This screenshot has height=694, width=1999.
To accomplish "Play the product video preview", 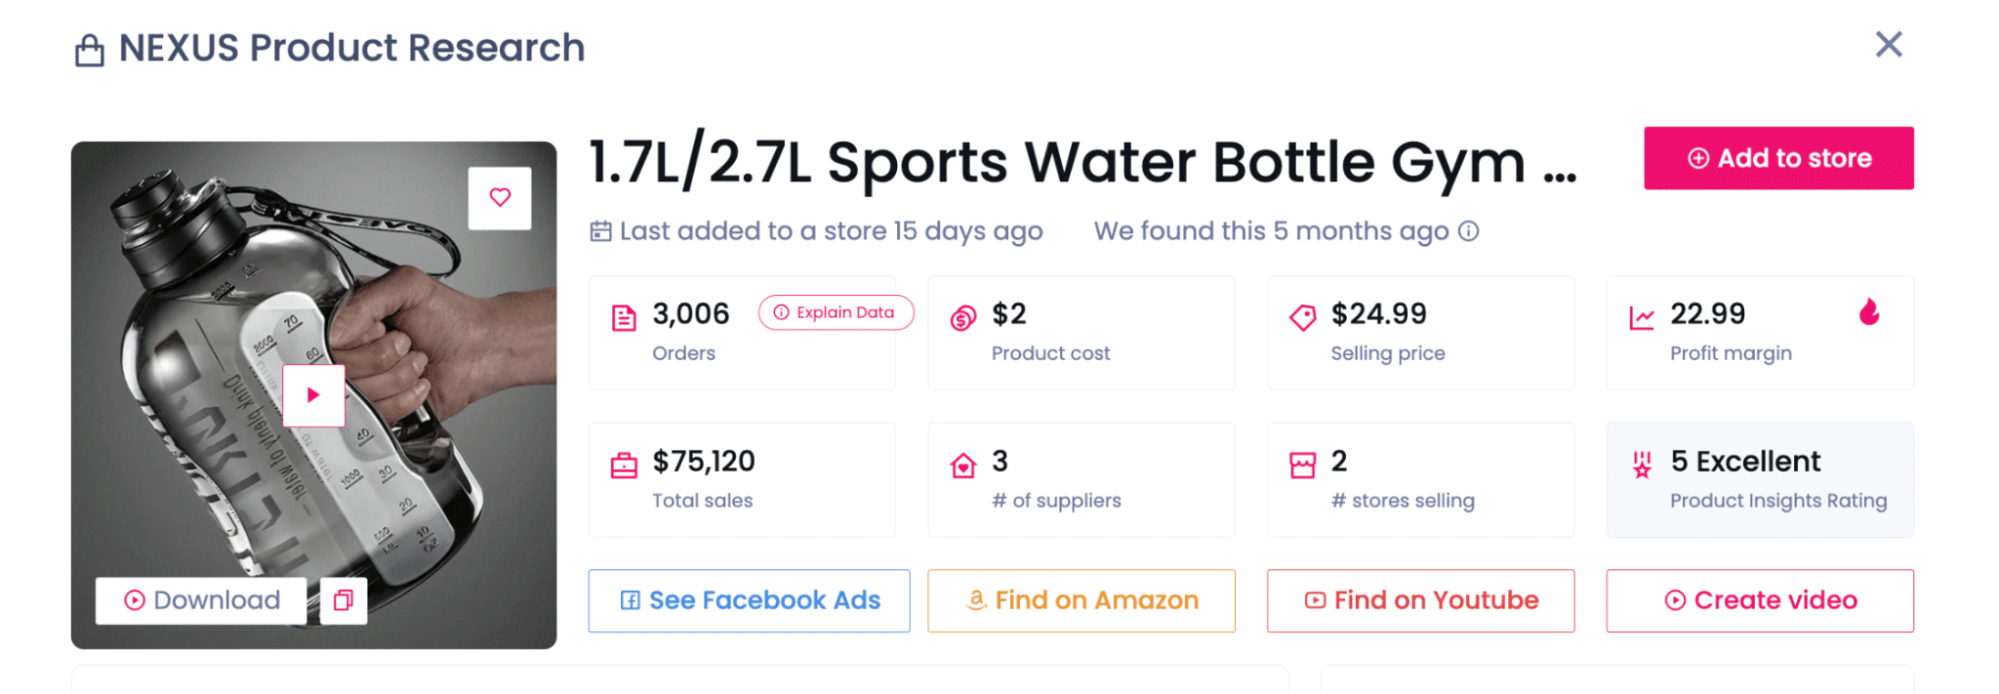I will (x=313, y=395).
